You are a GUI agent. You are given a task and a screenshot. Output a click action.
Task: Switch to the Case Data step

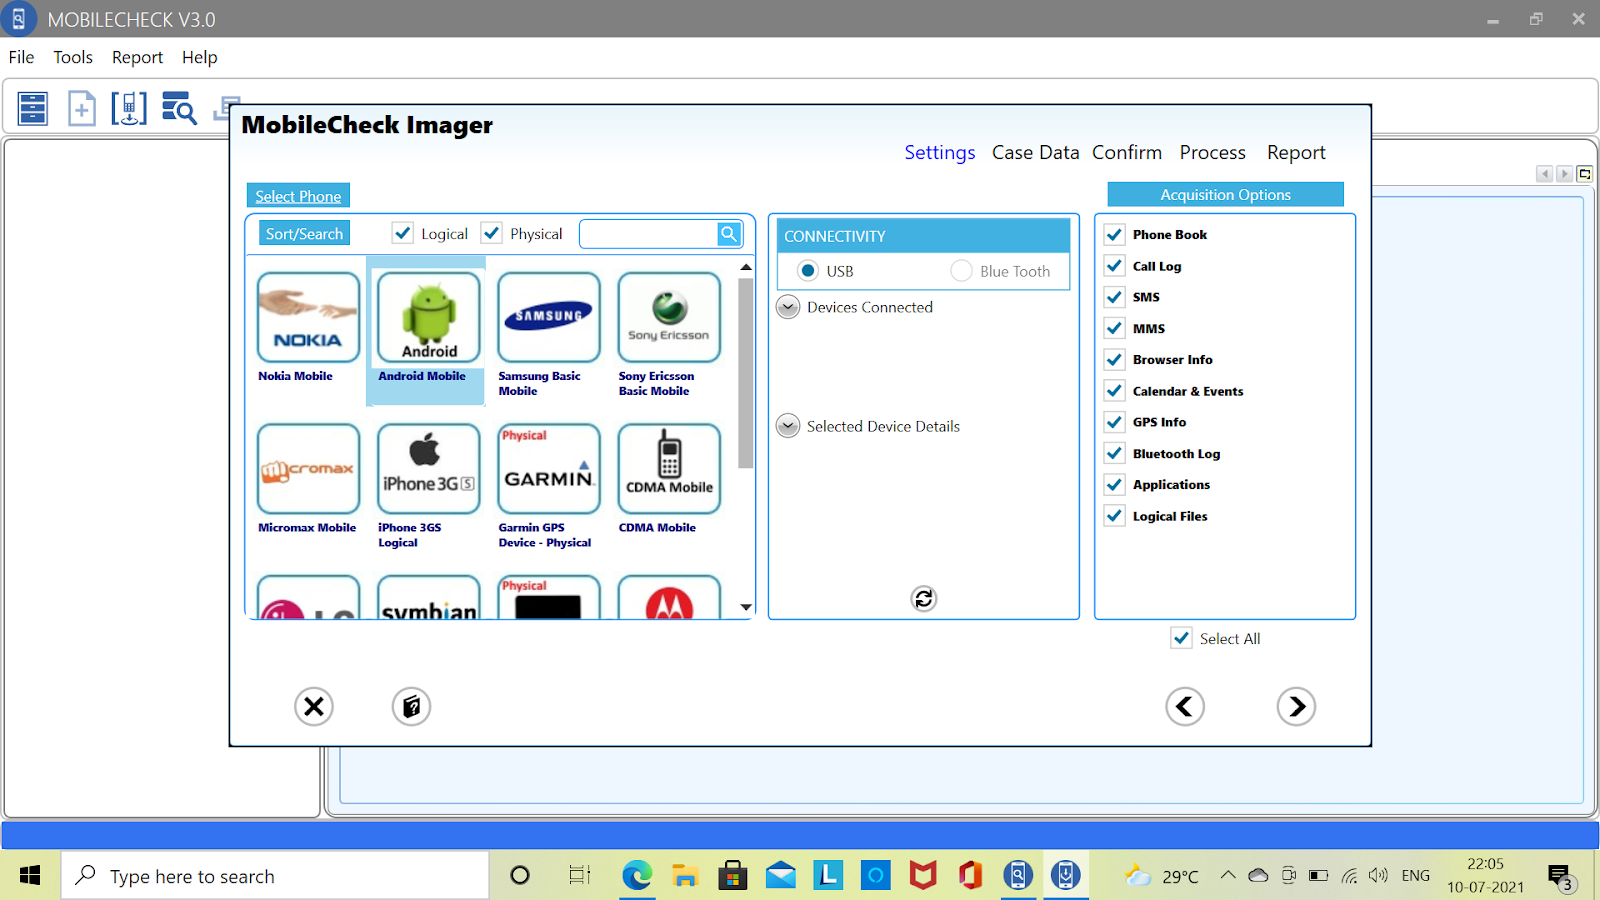[1036, 152]
